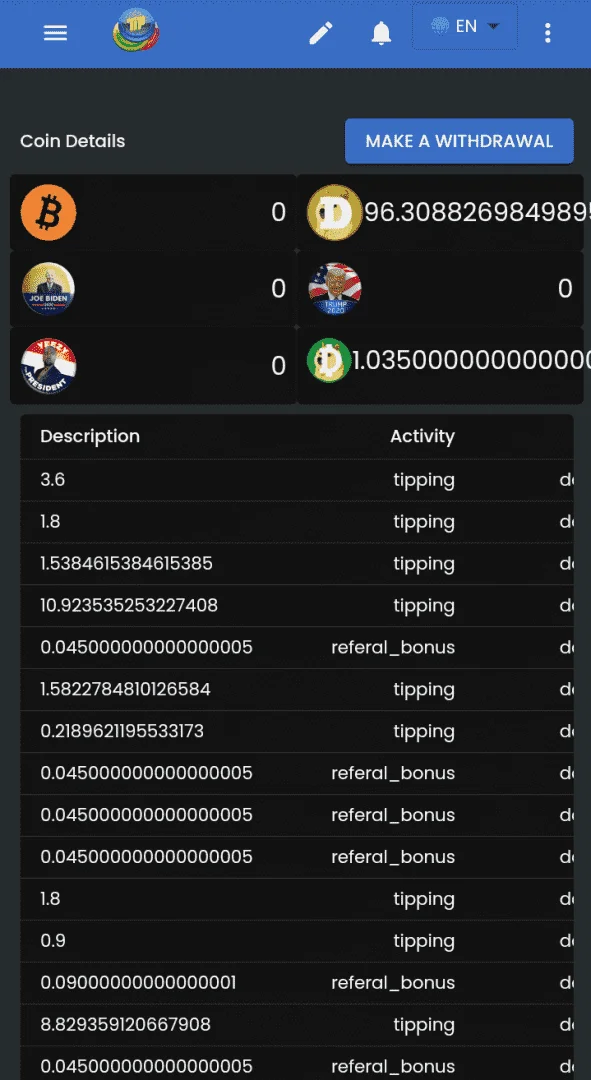The width and height of the screenshot is (591, 1080).
Task: Click tipping activity in 0.2189621195533173 row
Action: click(424, 731)
